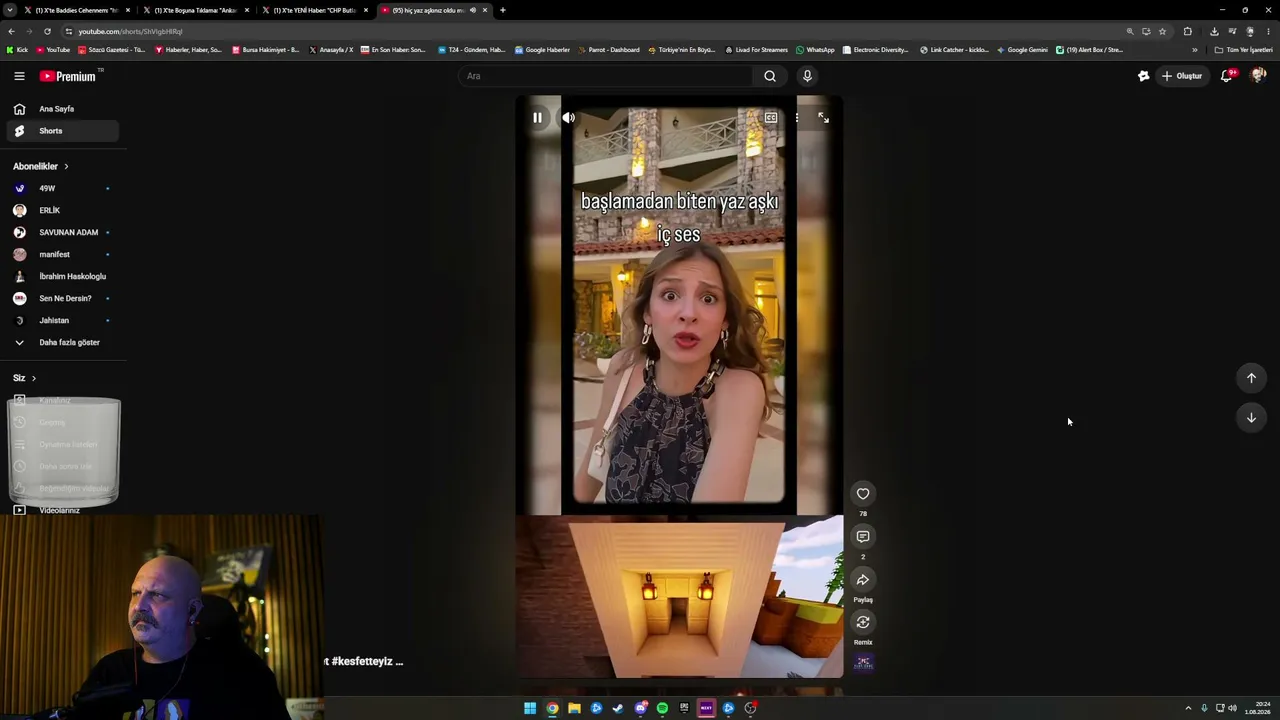
Task: Open the Short's sound thumbnail
Action: tap(863, 662)
